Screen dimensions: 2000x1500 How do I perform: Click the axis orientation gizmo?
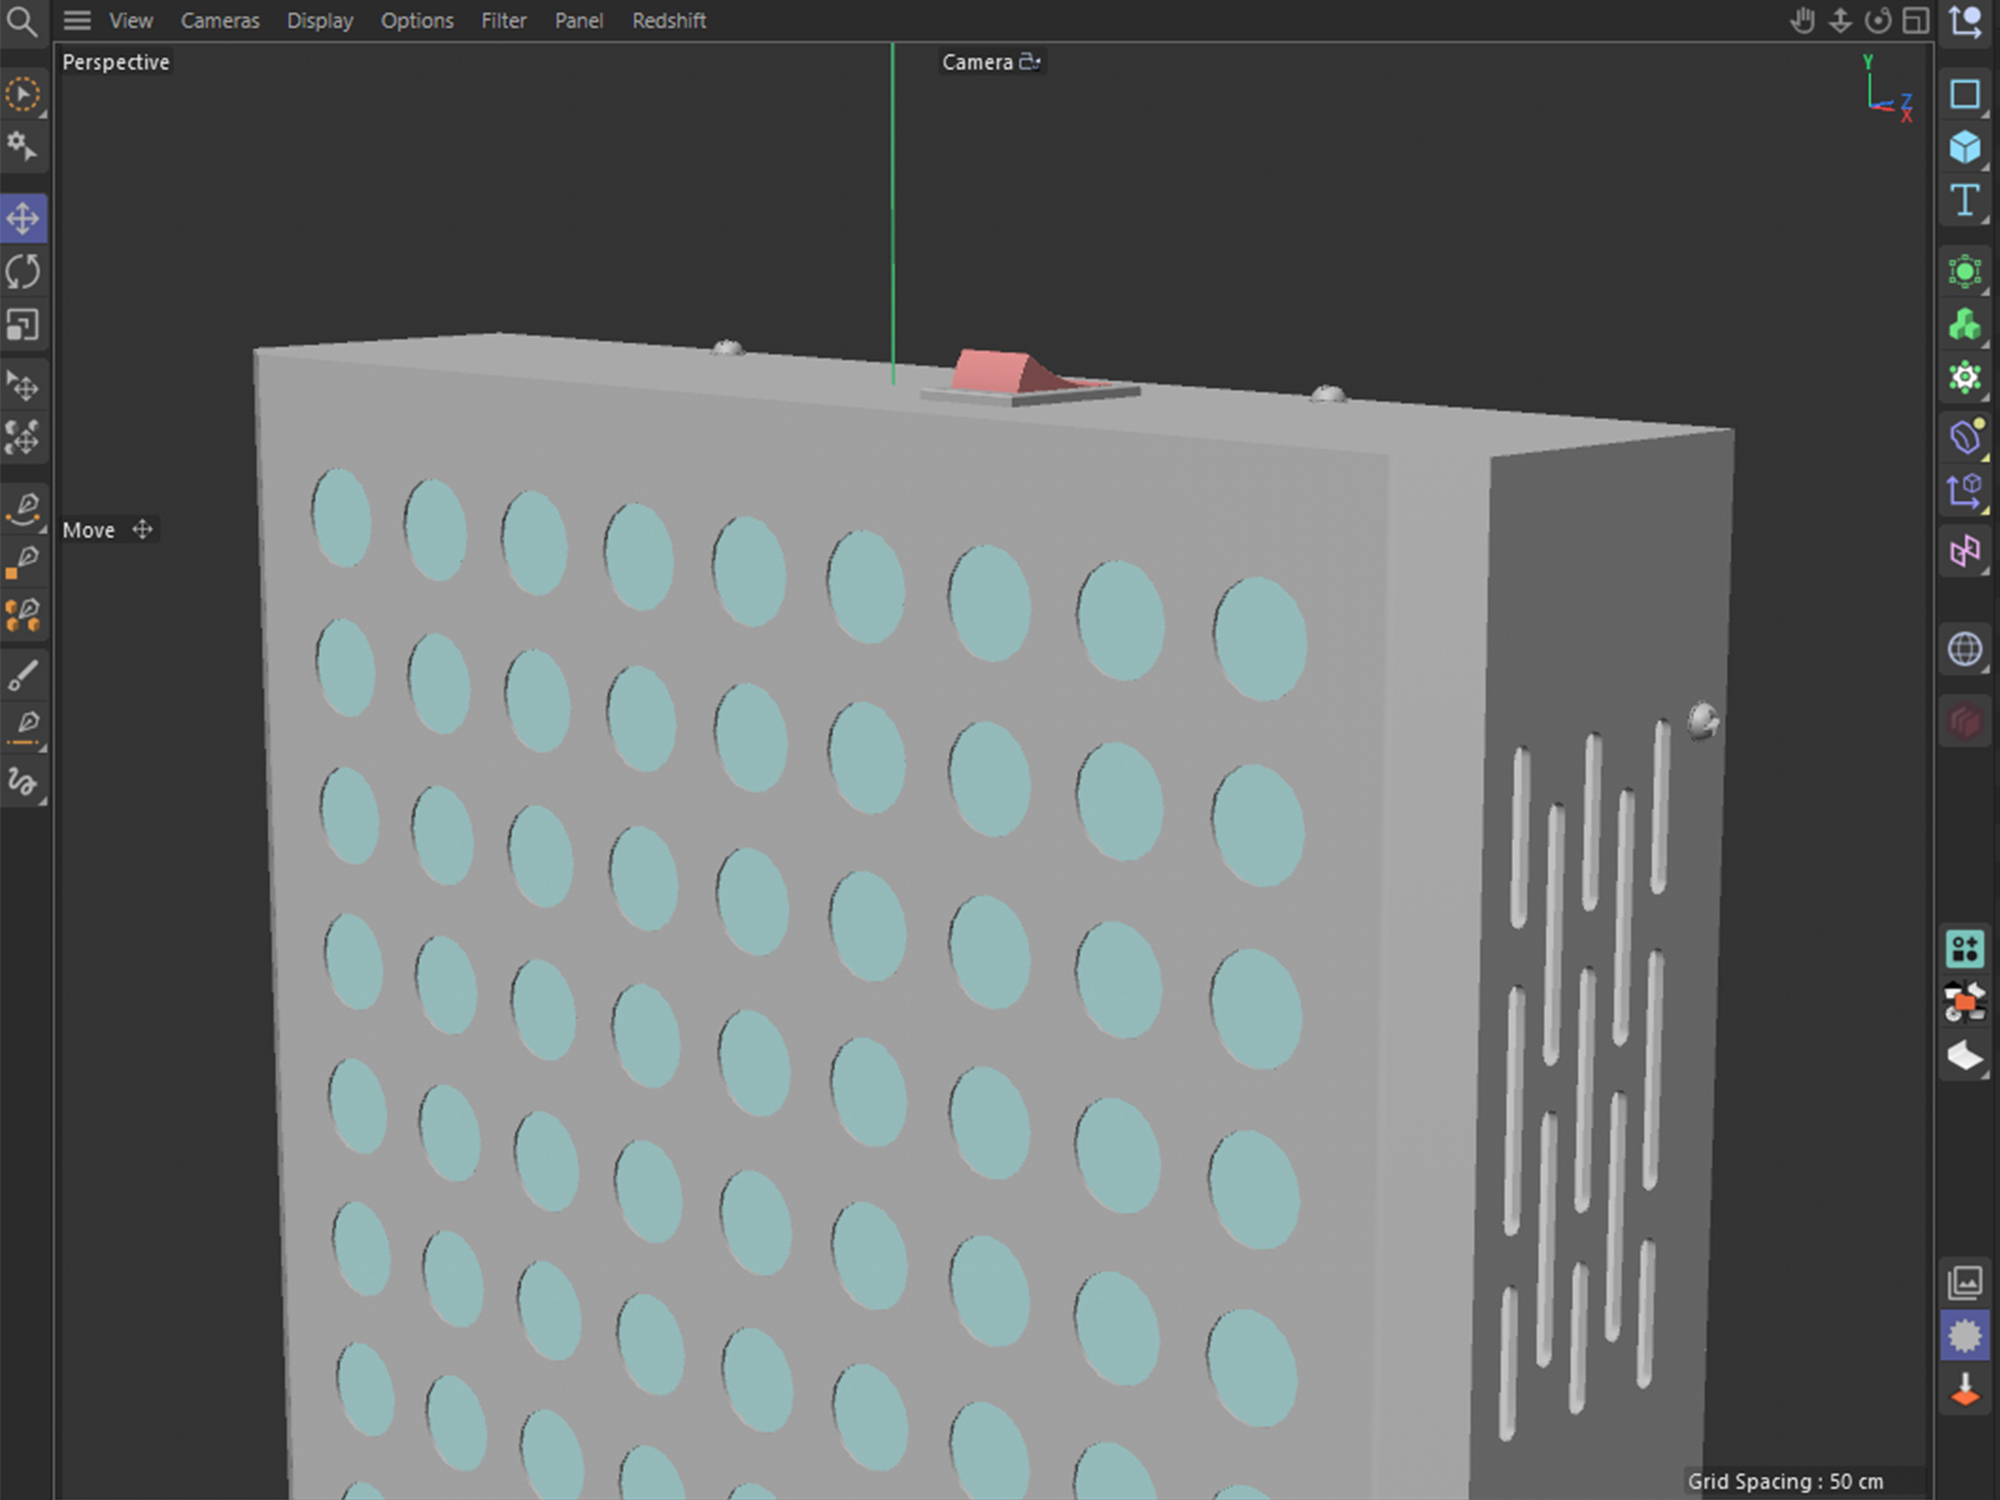click(x=1887, y=88)
